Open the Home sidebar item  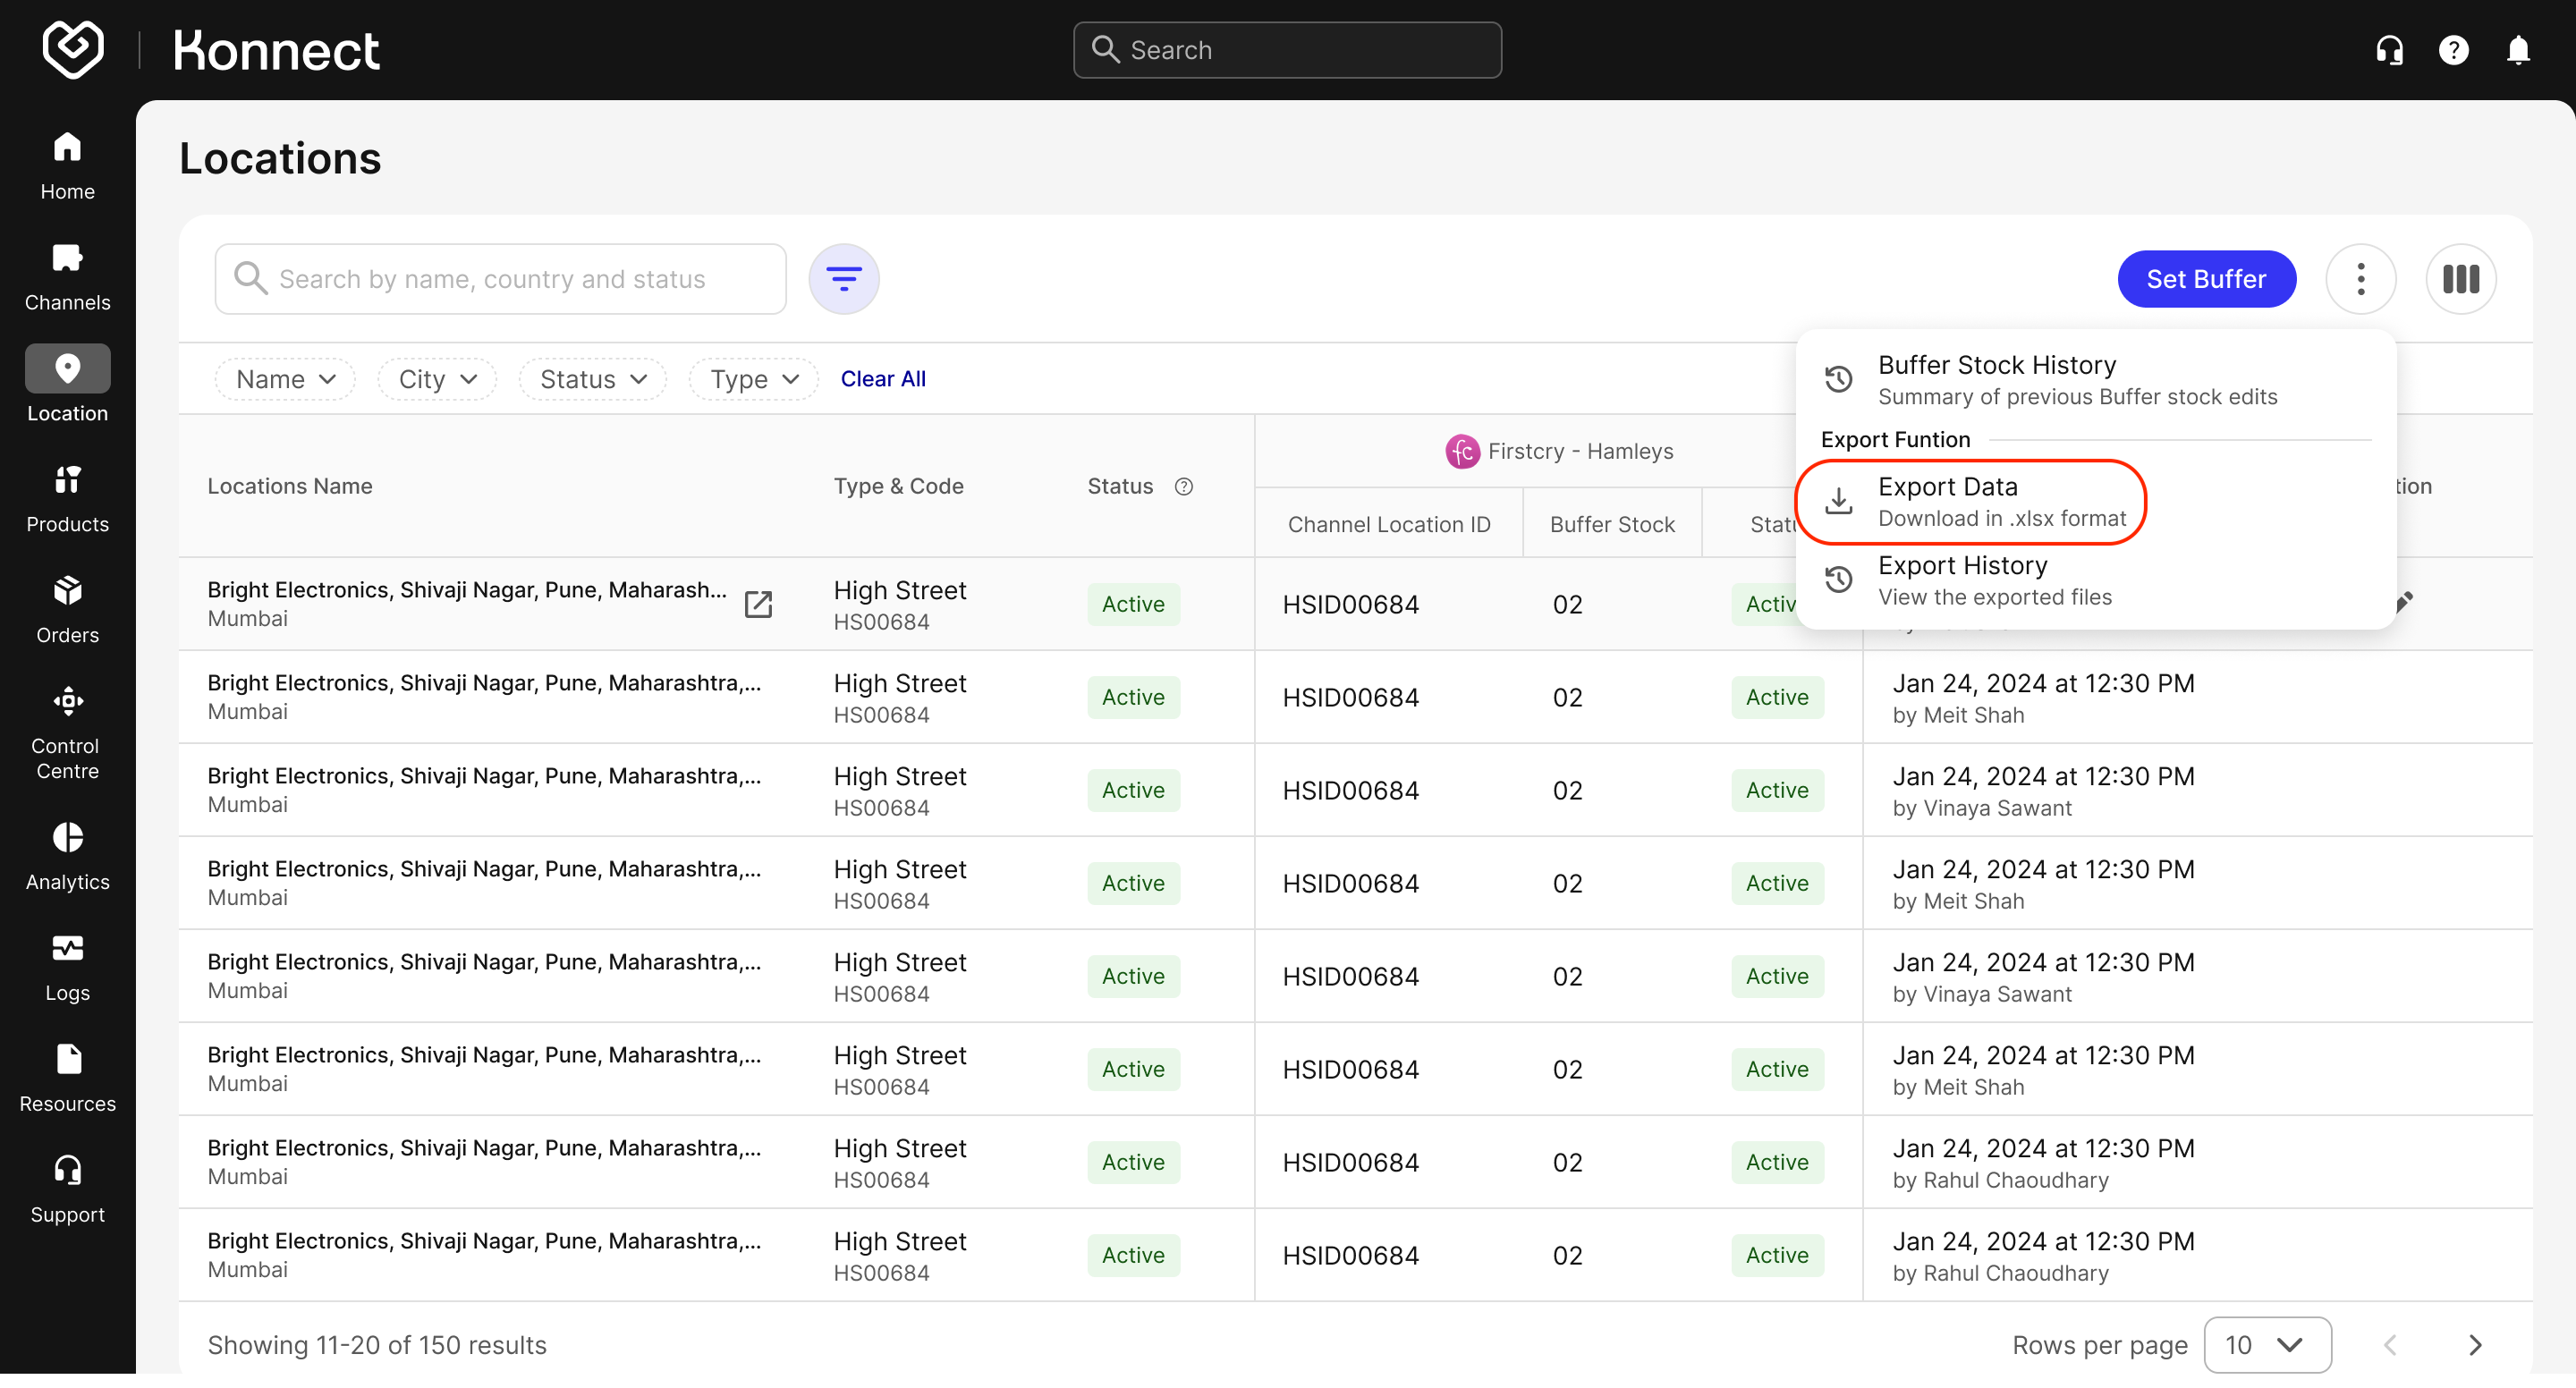(67, 166)
